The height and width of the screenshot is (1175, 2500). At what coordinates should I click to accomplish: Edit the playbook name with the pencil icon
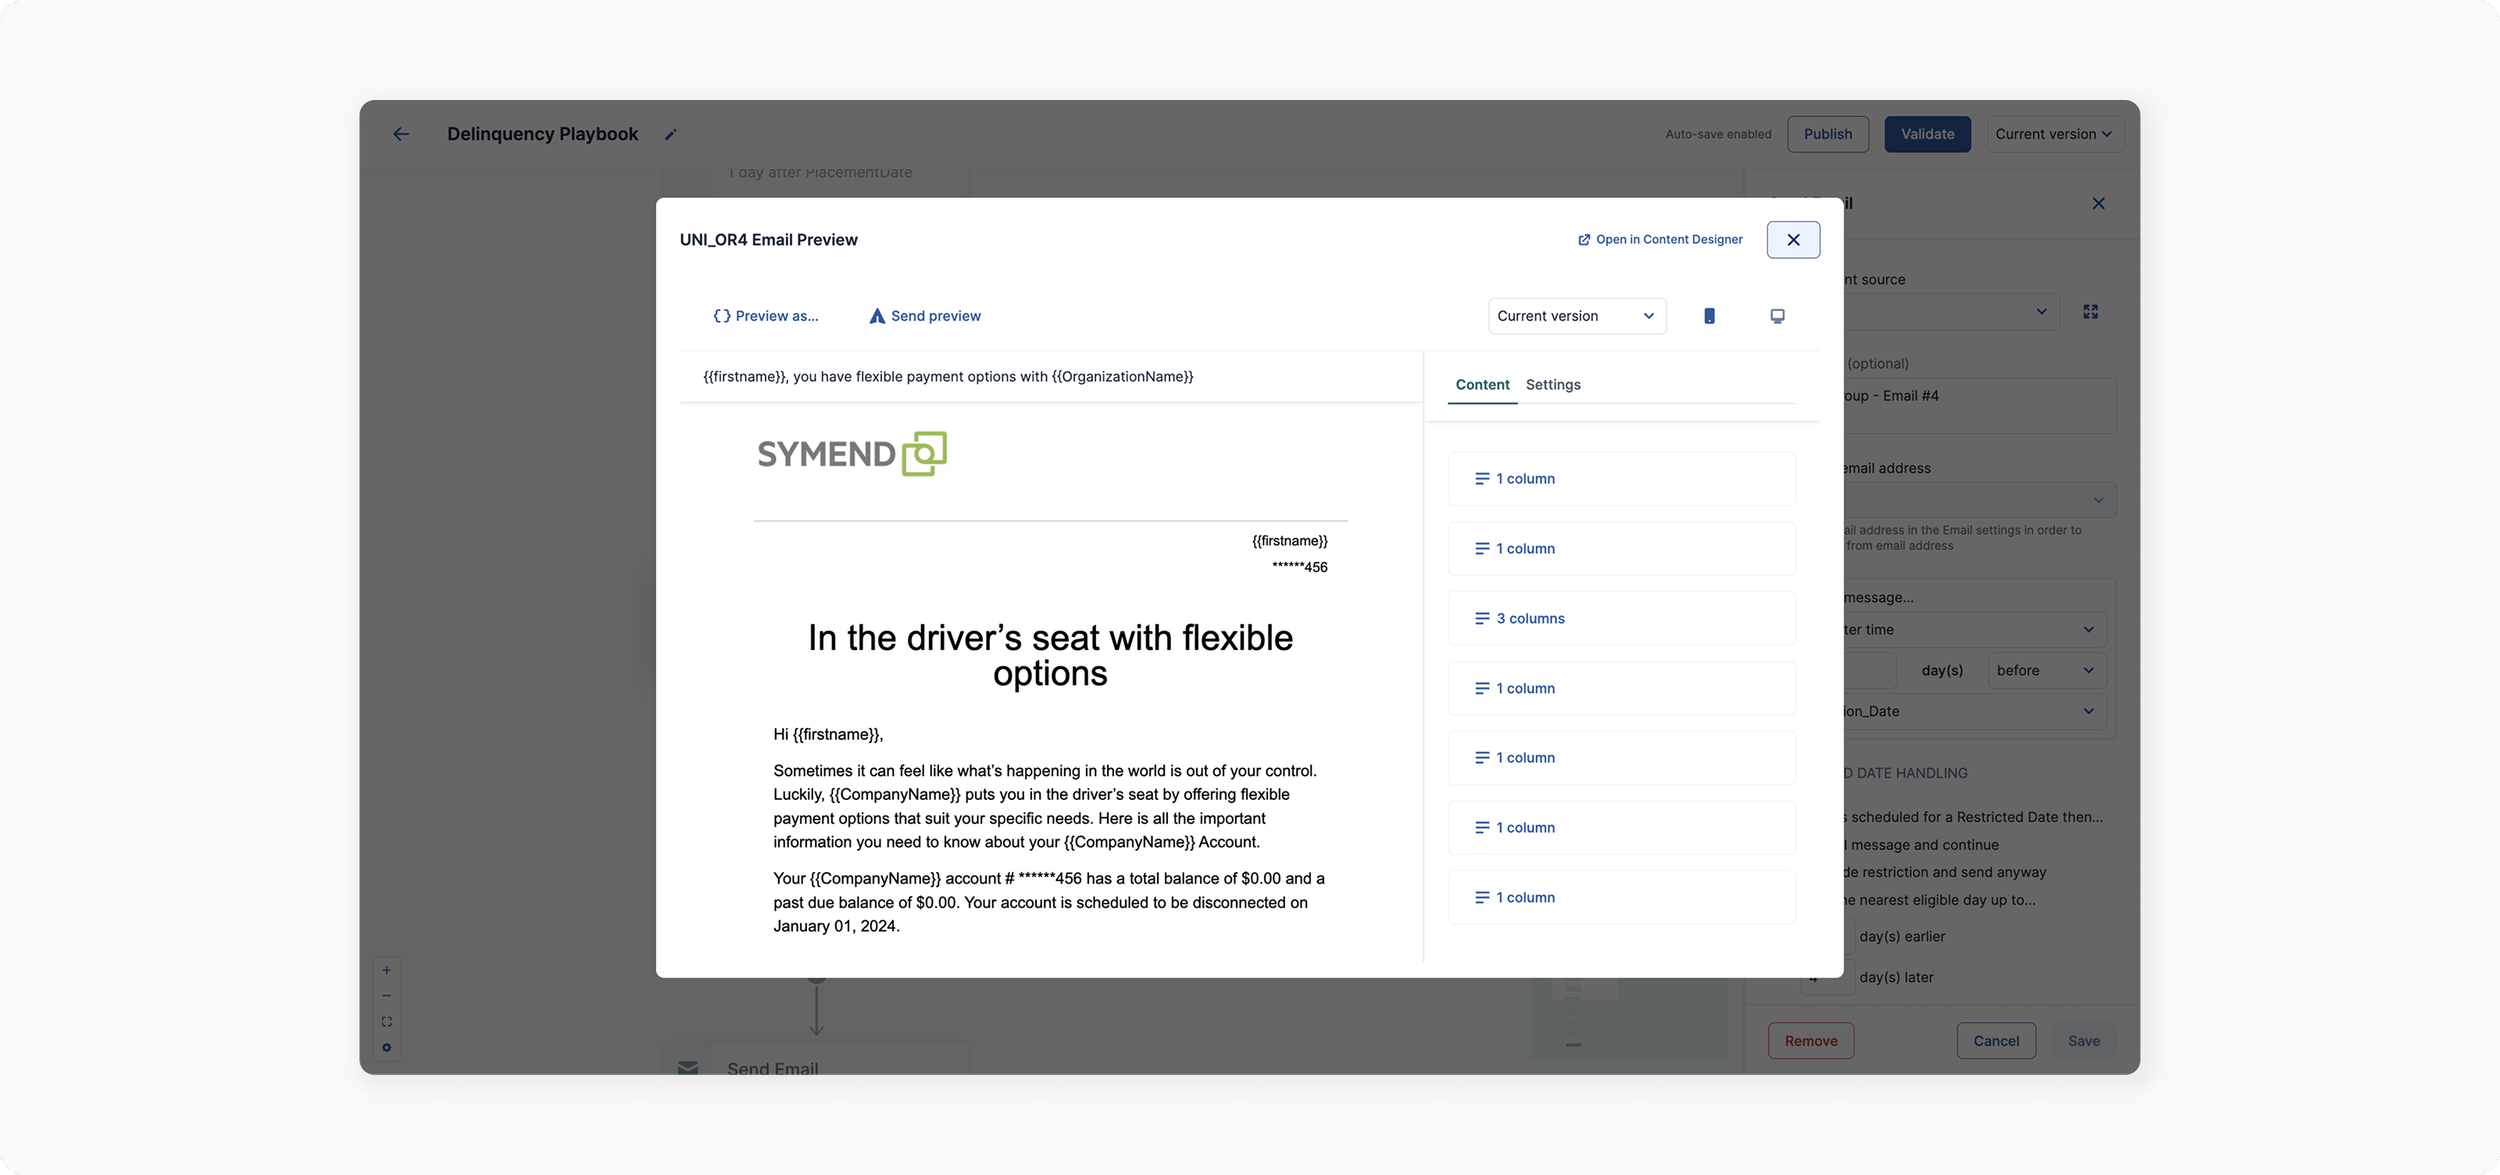click(671, 134)
